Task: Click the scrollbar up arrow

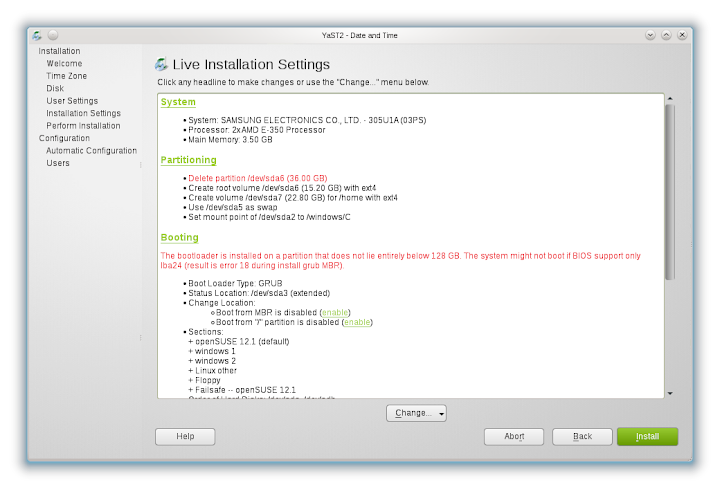Action: click(670, 99)
